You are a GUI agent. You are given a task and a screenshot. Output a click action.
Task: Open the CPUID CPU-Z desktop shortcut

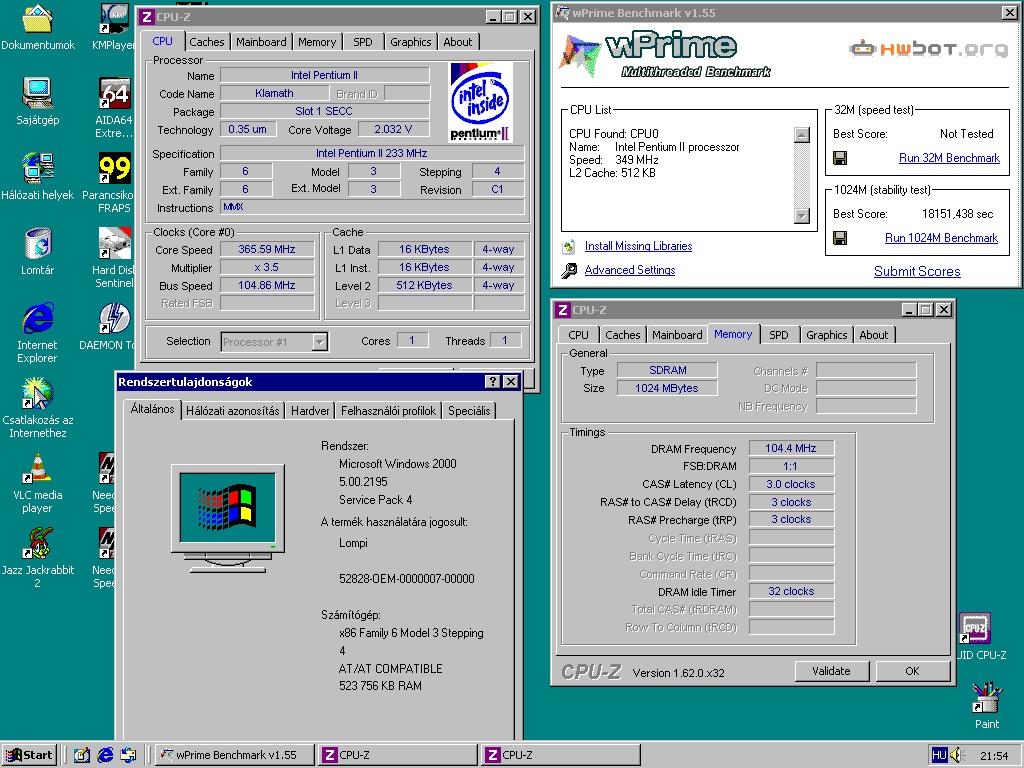tap(974, 628)
